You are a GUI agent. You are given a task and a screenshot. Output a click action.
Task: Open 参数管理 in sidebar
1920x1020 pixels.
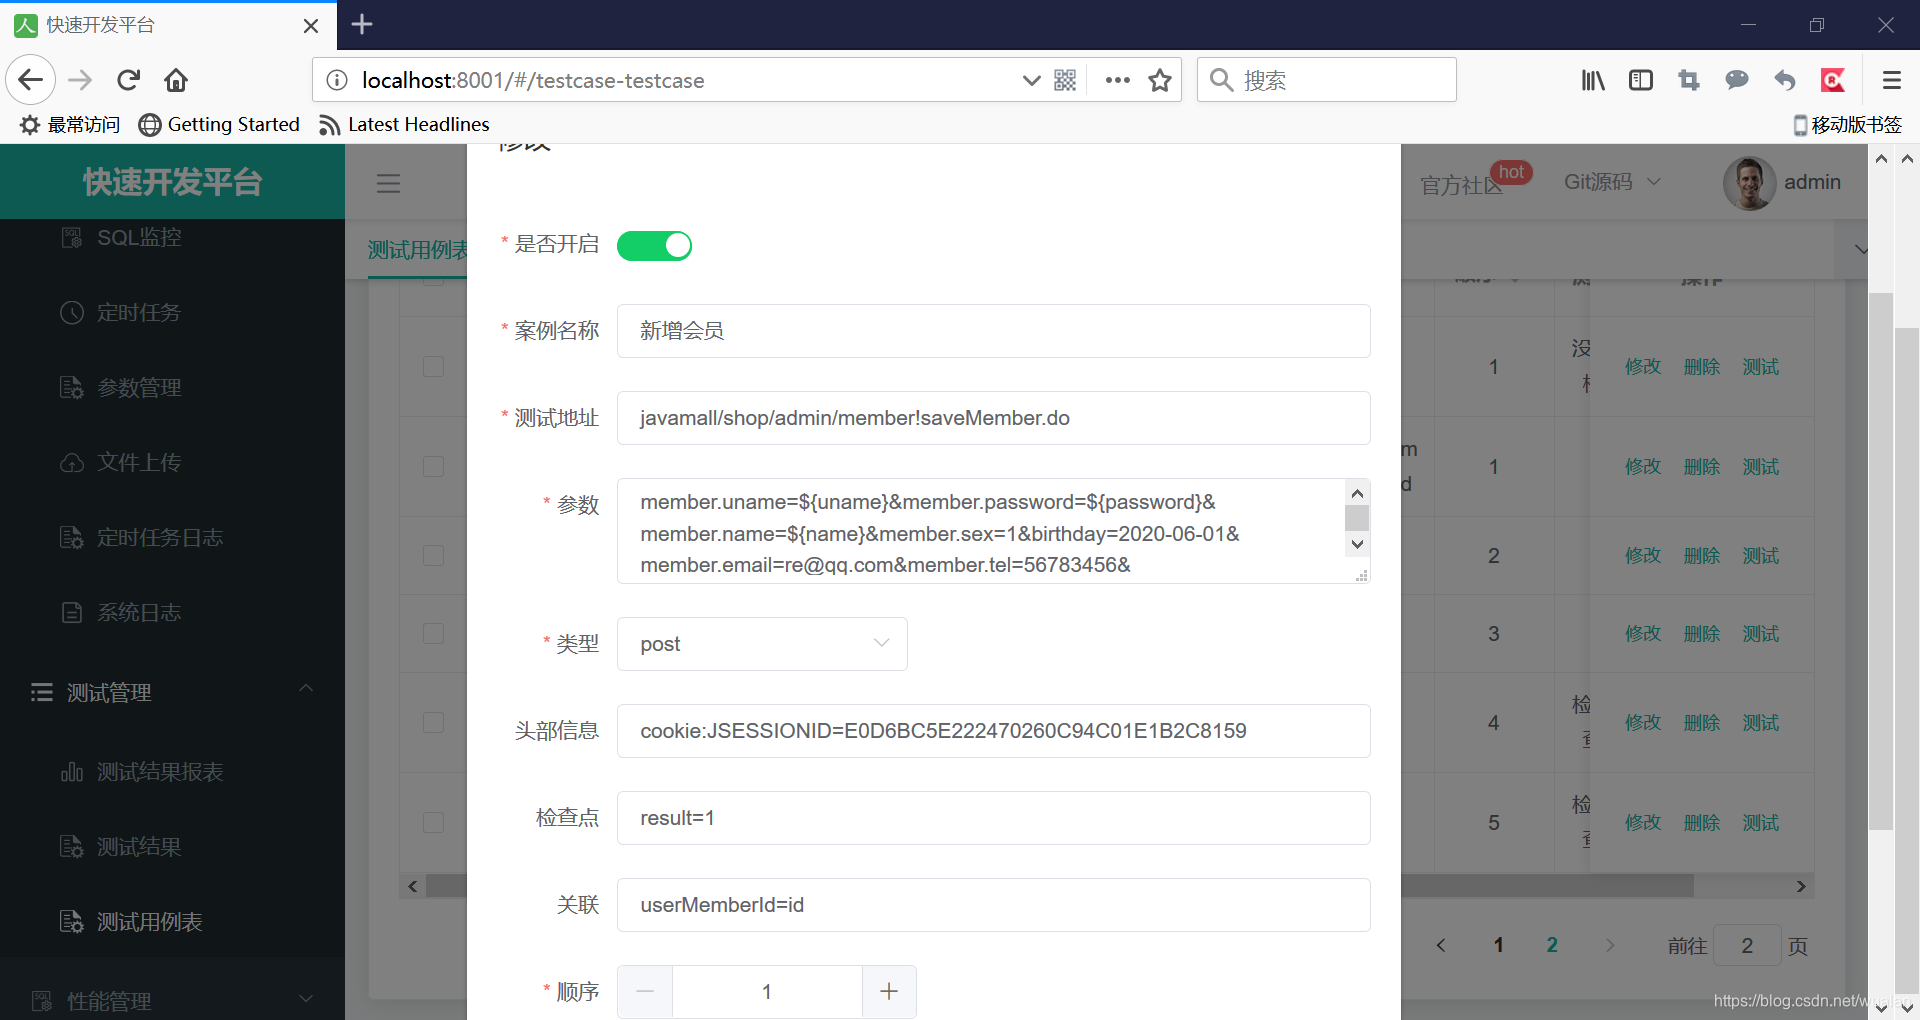tap(139, 387)
